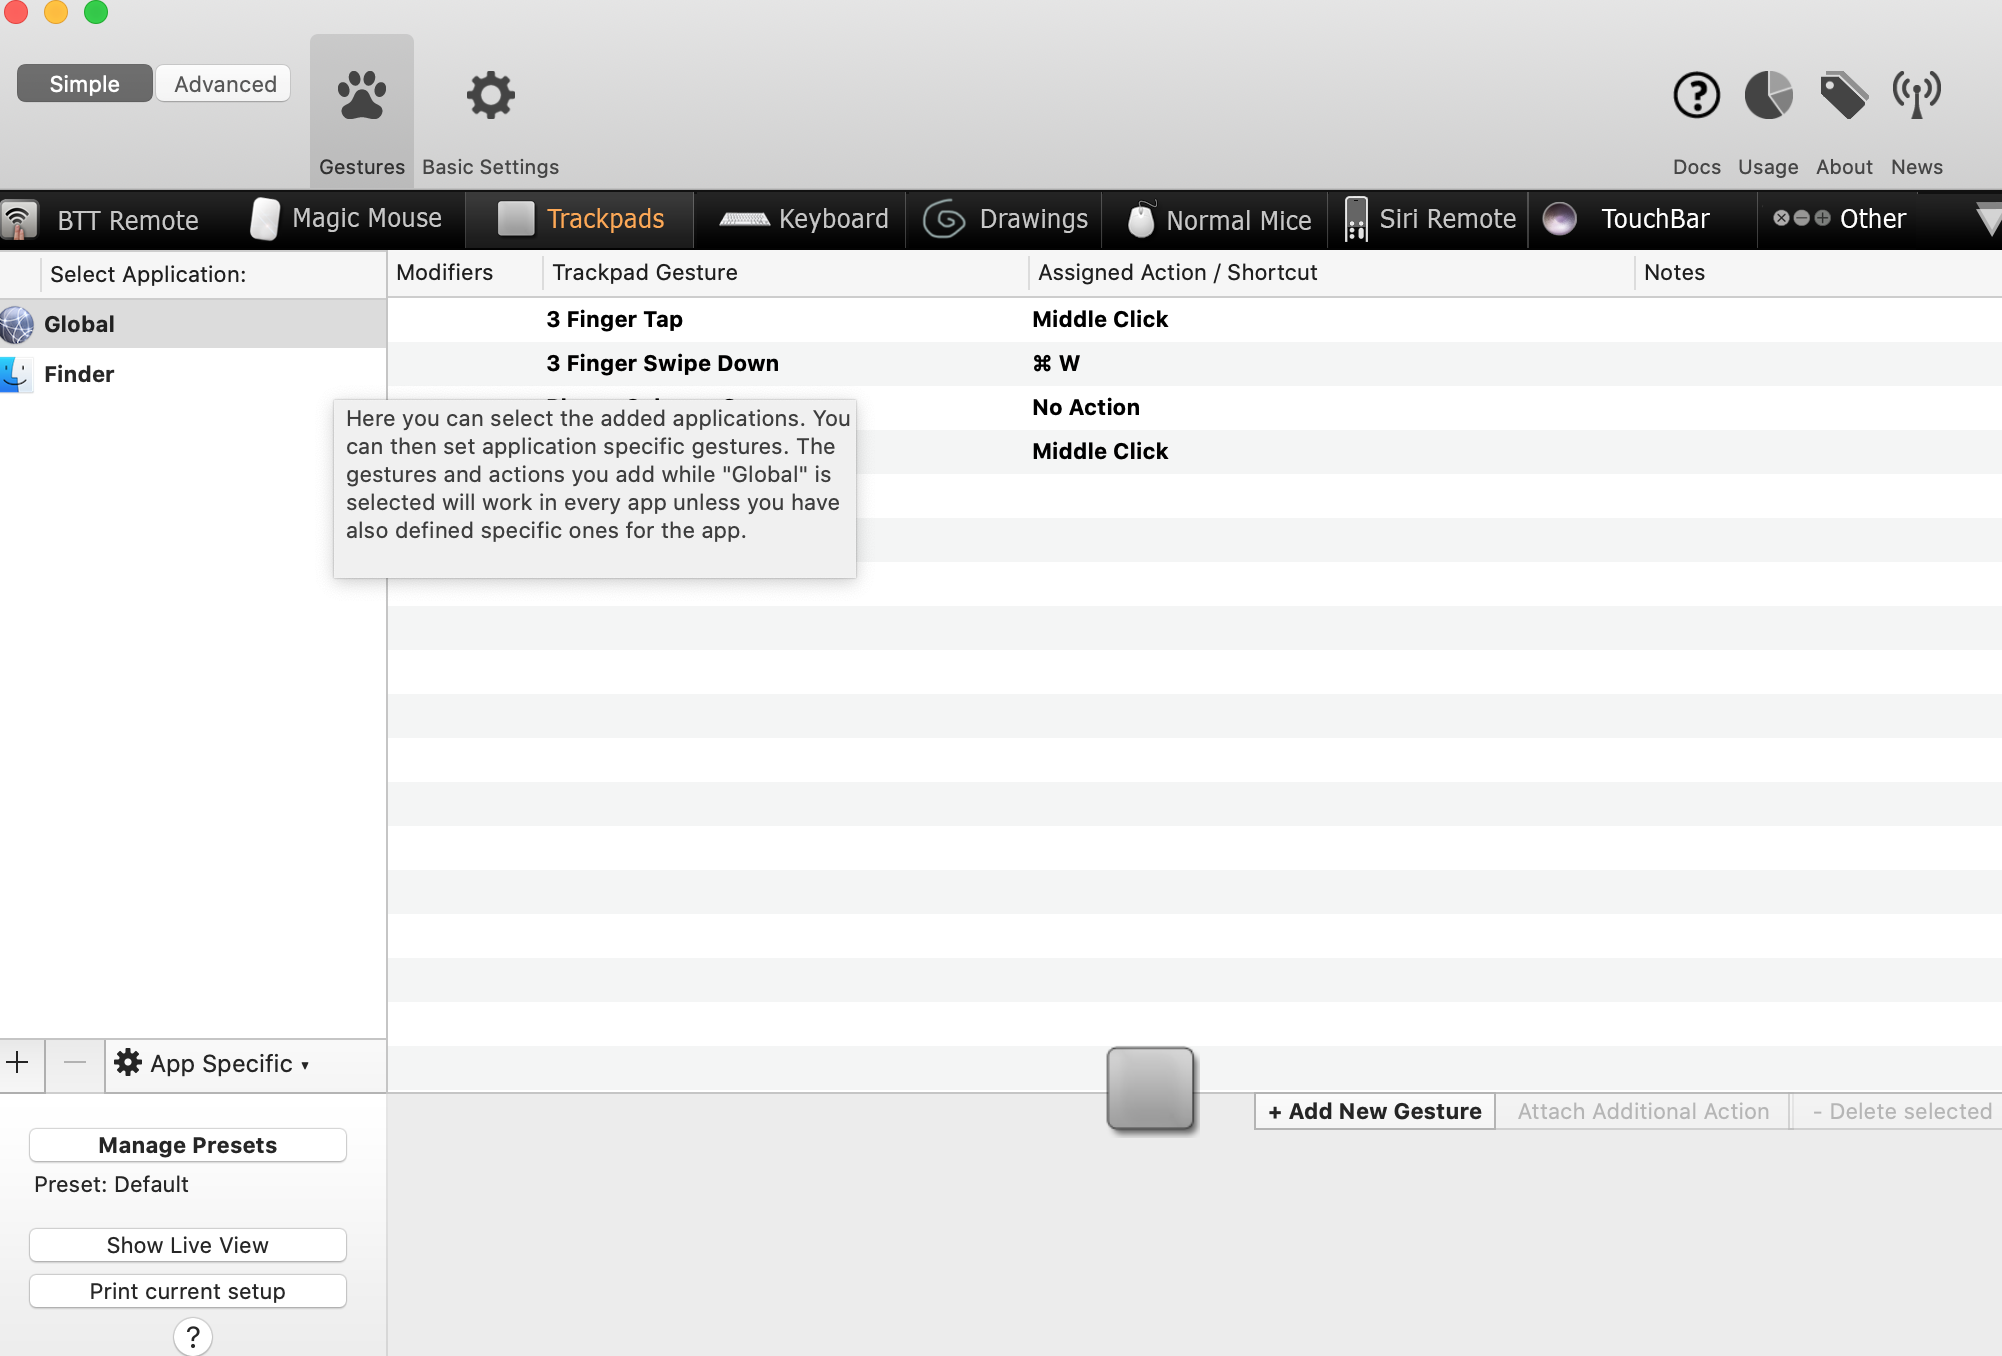Screen dimensions: 2002x1356
Task: Click Add New Gesture button
Action: click(1375, 1112)
